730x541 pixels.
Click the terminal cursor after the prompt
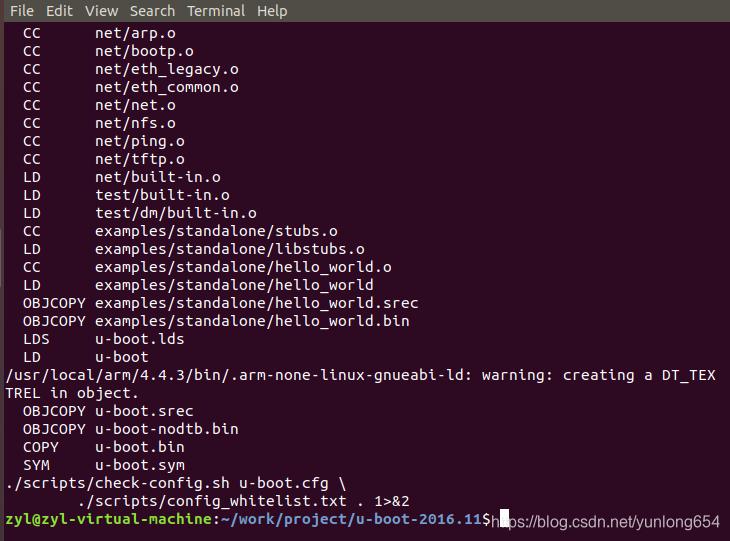point(504,519)
